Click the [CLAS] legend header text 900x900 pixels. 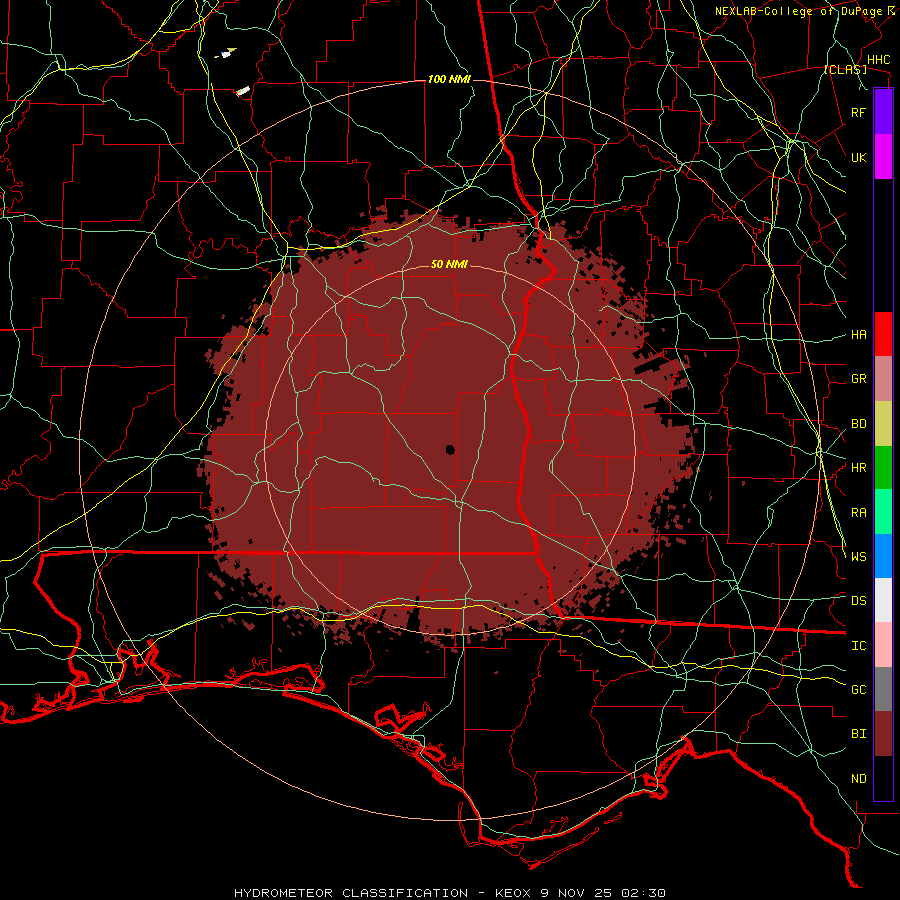(845, 70)
